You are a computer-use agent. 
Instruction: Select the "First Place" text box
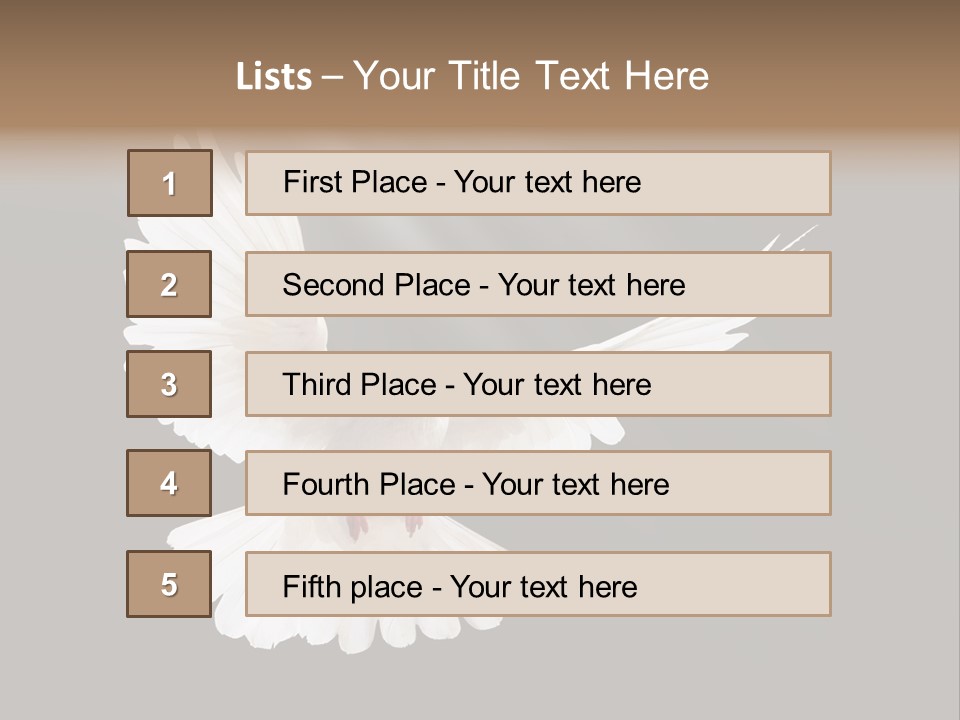538,183
